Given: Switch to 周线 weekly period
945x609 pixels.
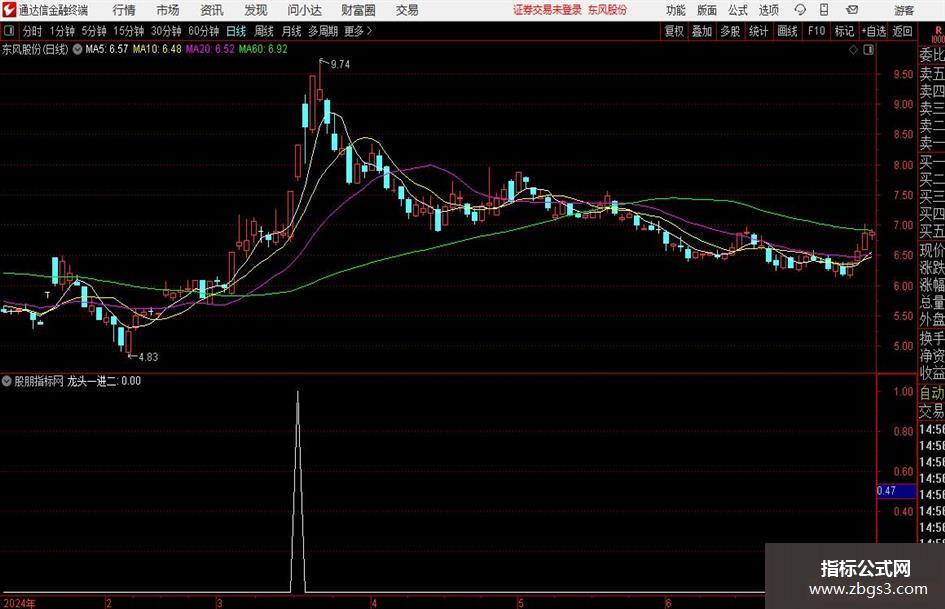Looking at the screenshot, I should pos(263,31).
